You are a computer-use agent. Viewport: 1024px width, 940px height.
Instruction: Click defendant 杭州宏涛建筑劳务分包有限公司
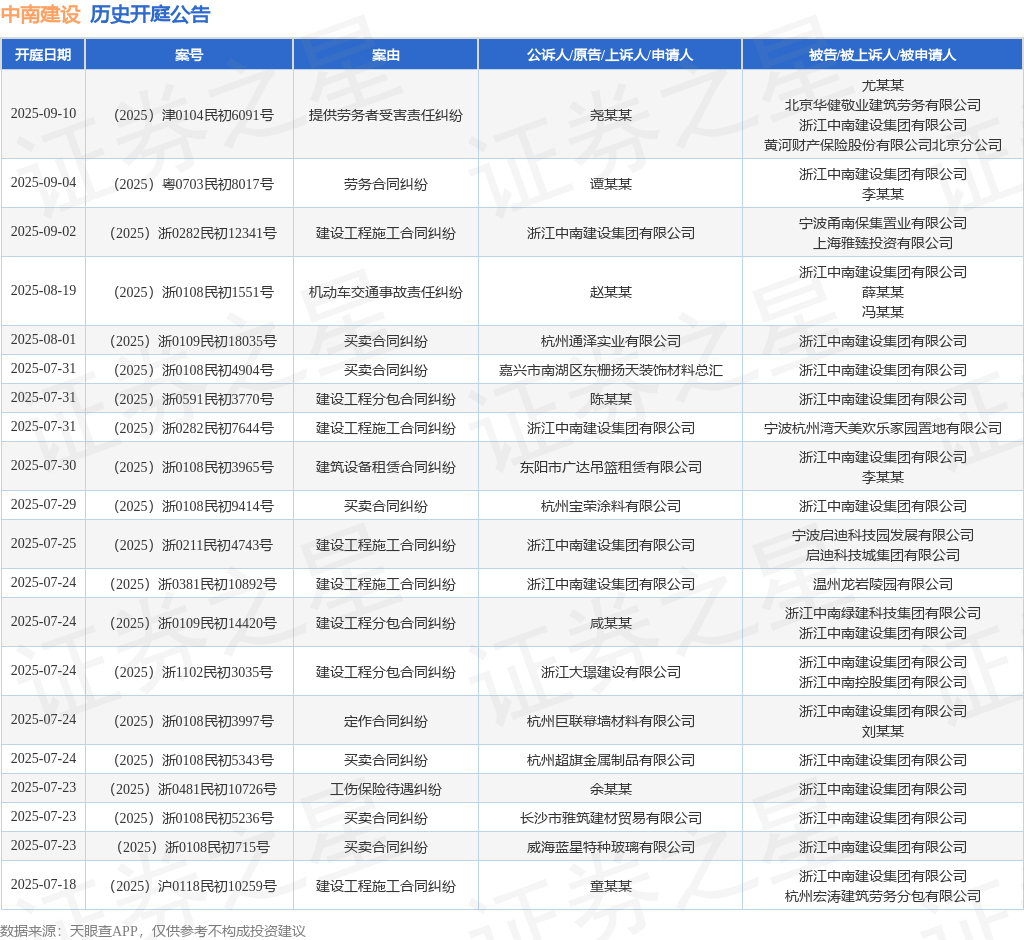tap(882, 896)
